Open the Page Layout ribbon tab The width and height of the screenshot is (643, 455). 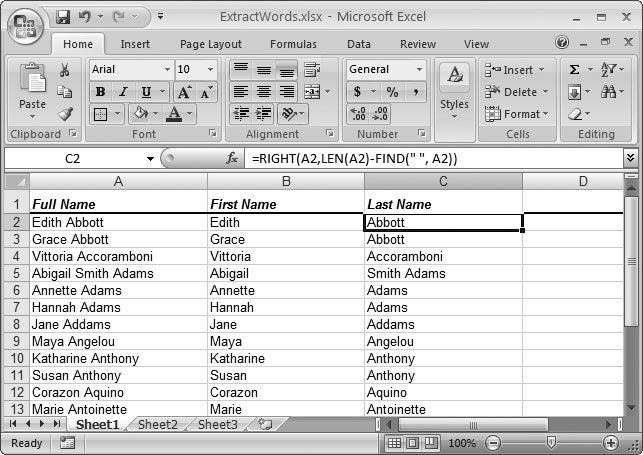tap(211, 44)
